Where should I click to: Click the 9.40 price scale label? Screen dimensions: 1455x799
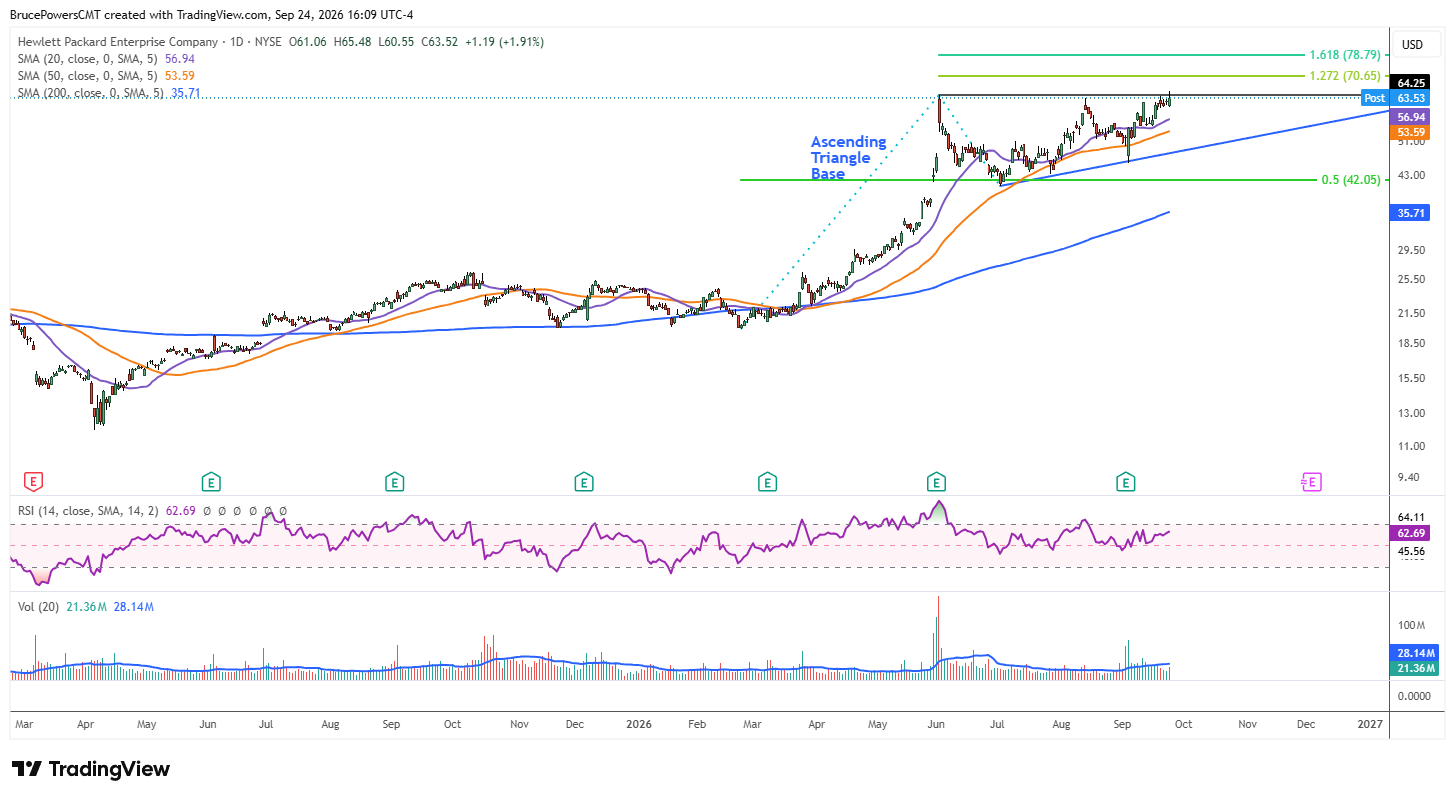(1410, 477)
